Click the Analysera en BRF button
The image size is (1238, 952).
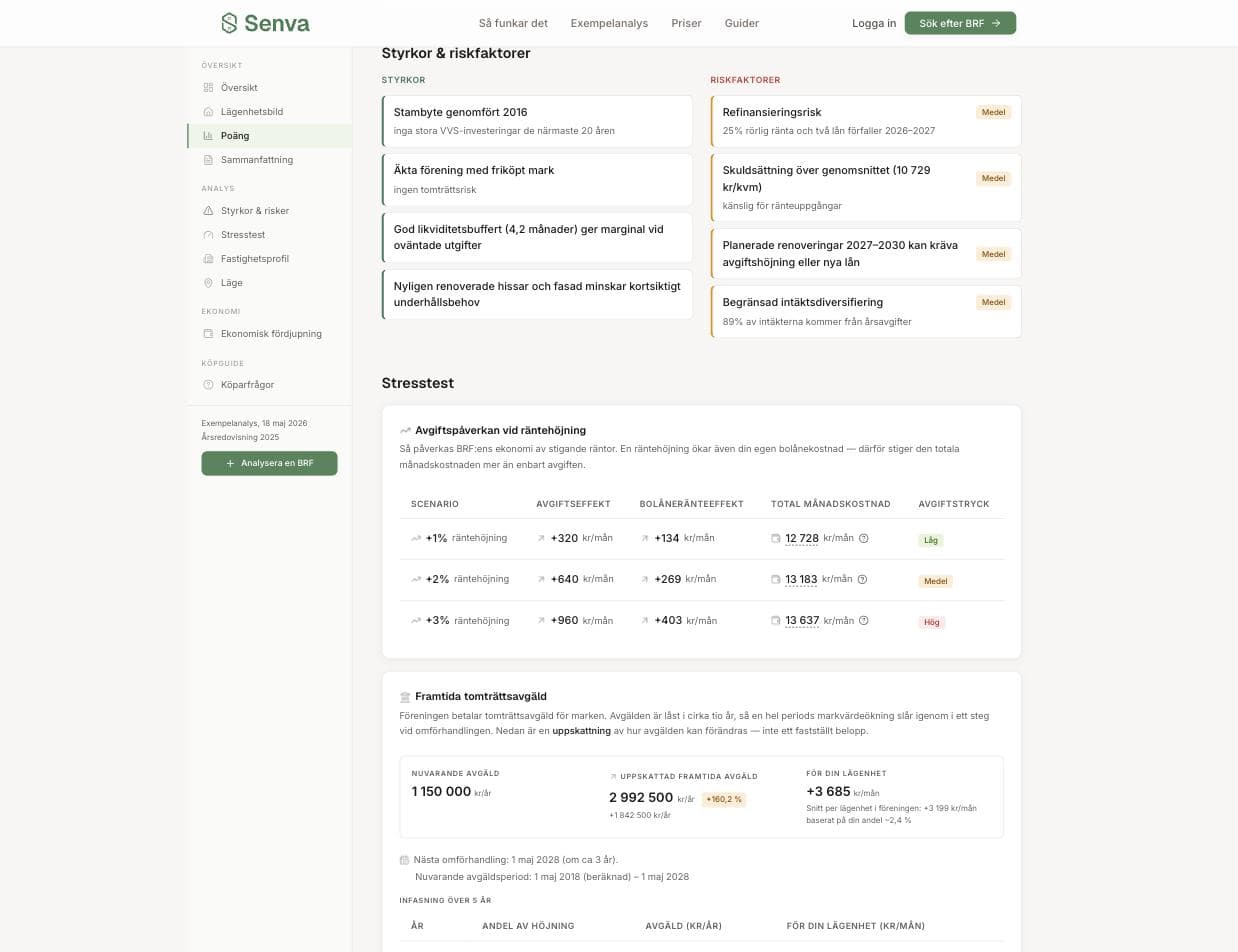269,463
